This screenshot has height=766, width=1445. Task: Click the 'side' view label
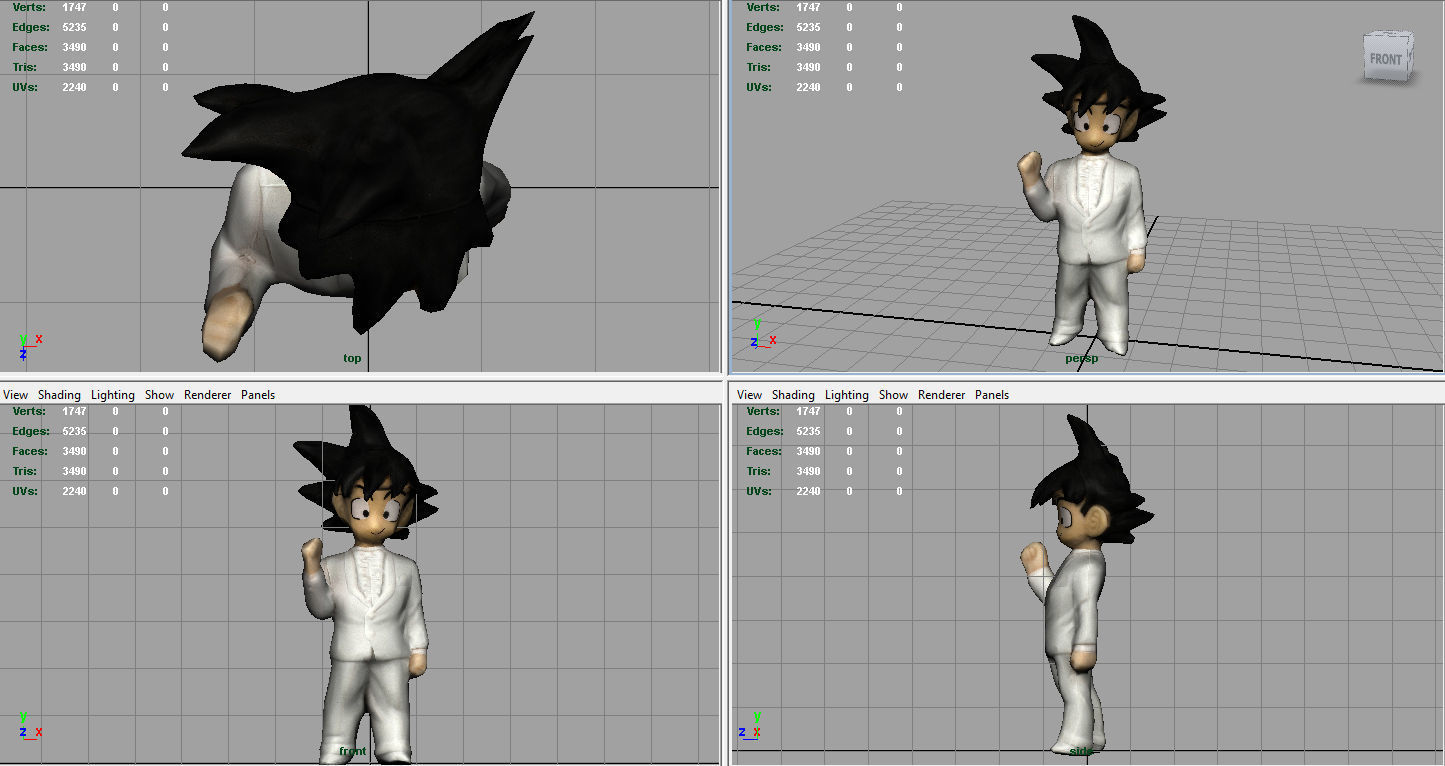click(x=1081, y=751)
